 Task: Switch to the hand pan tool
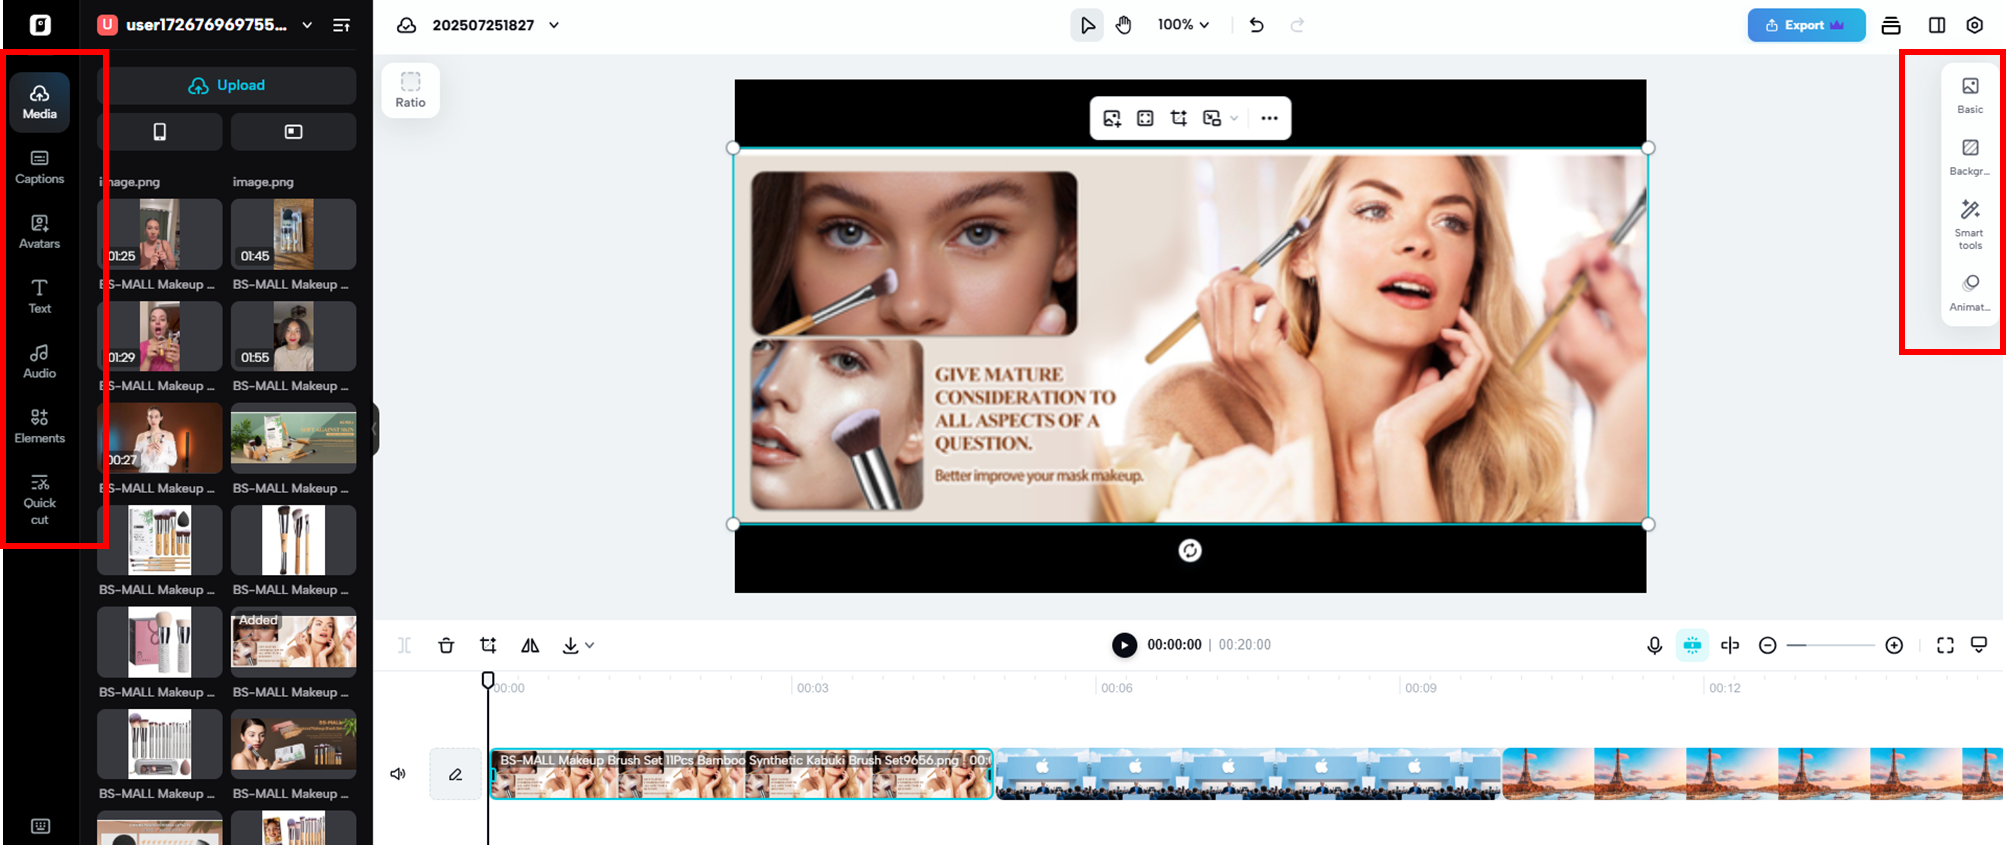[x=1124, y=25]
